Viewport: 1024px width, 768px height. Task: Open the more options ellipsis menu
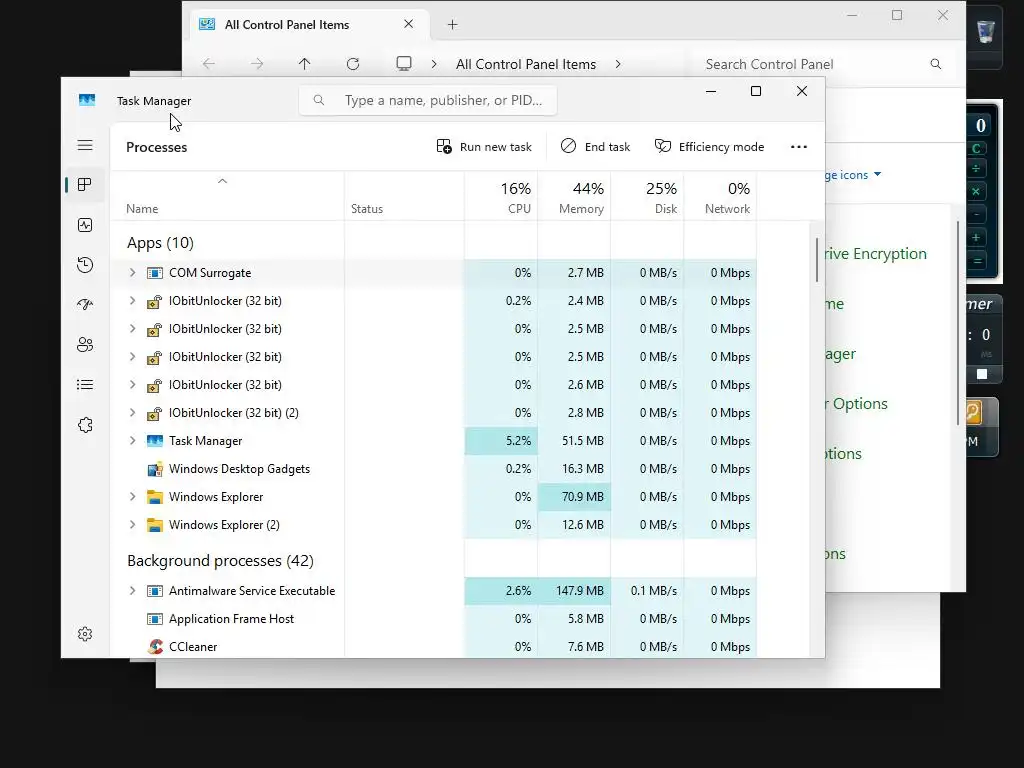tap(799, 147)
